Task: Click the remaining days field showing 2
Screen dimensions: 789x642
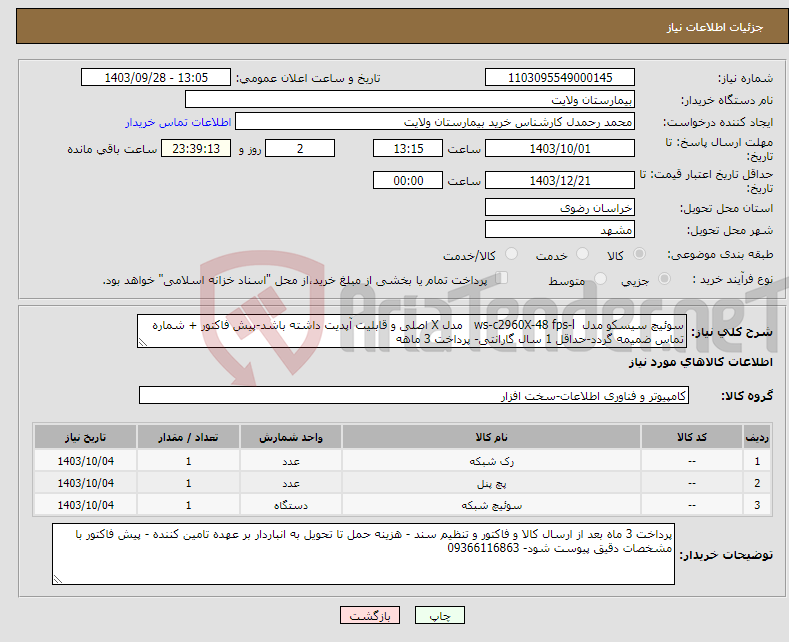Action: click(300, 148)
